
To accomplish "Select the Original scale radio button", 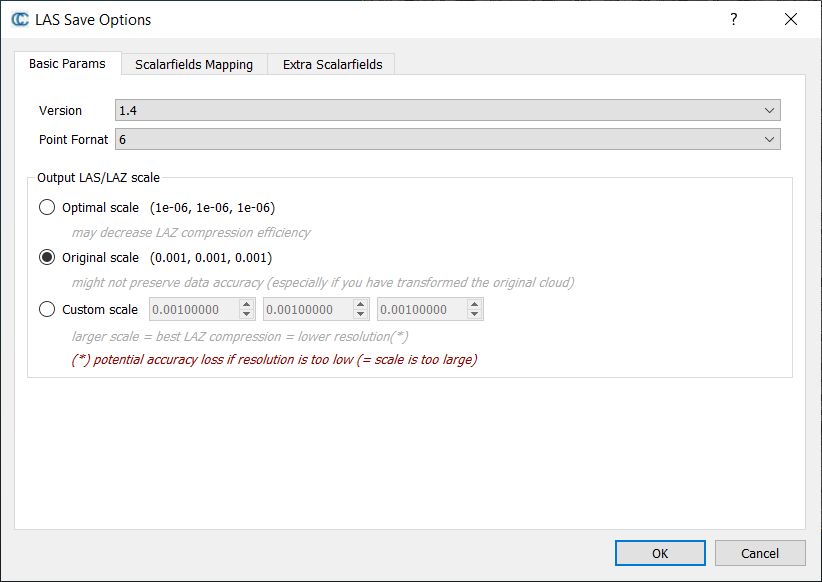I will (47, 257).
